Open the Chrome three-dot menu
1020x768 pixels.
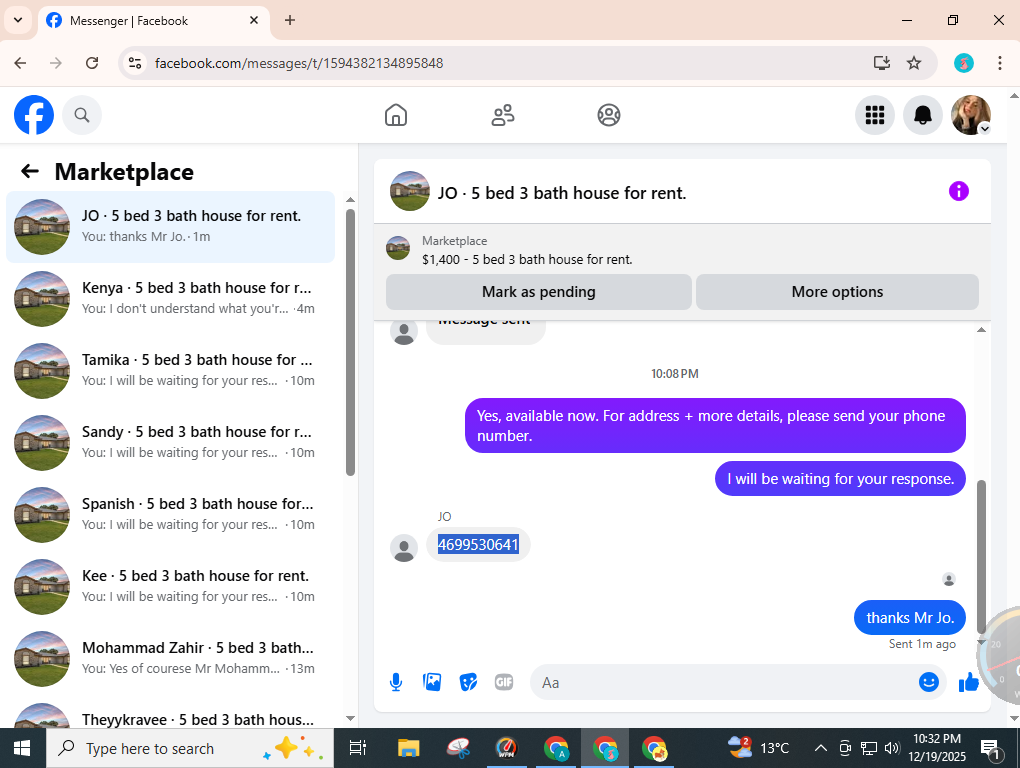pyautogui.click(x=1000, y=63)
